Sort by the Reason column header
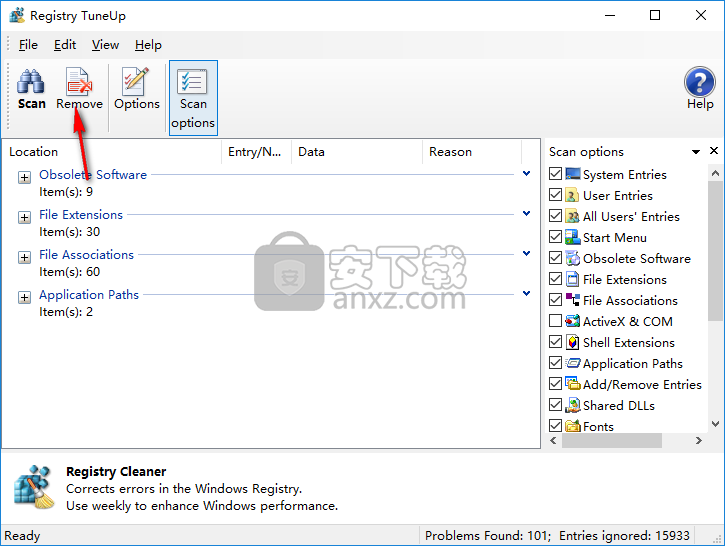This screenshot has width=725, height=546. (472, 152)
